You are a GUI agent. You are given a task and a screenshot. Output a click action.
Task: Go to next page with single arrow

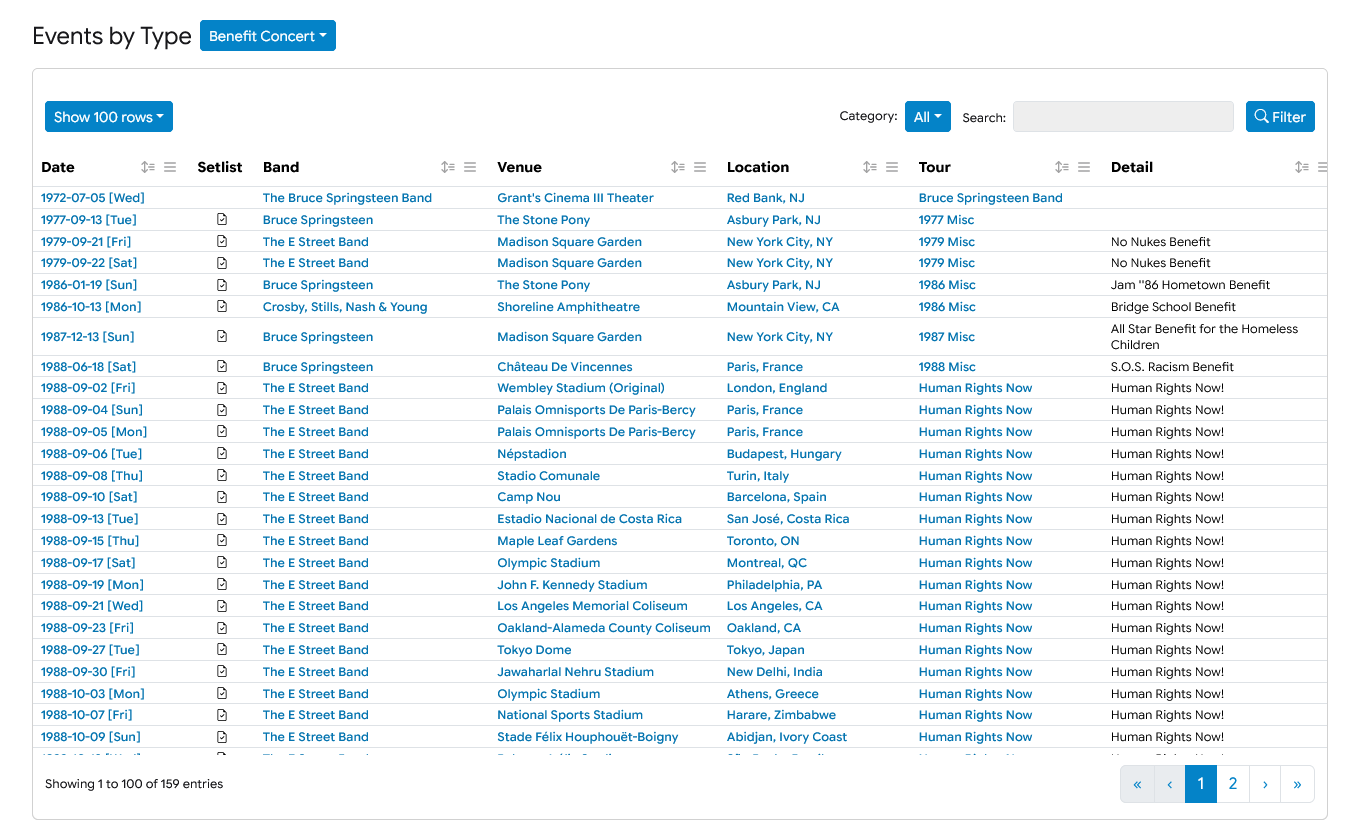pyautogui.click(x=1265, y=784)
